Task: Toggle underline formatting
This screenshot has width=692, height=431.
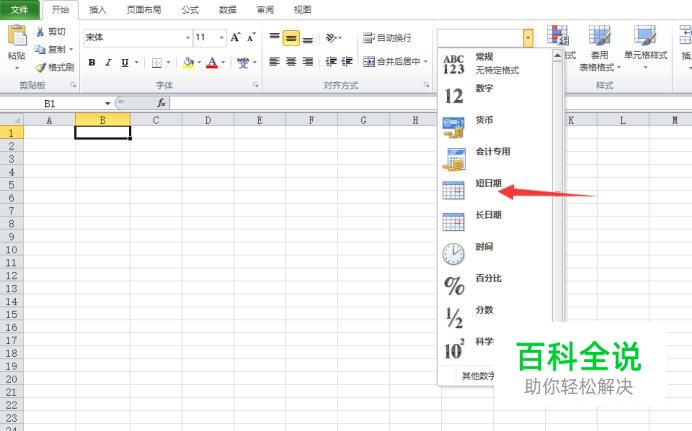Action: tap(125, 63)
